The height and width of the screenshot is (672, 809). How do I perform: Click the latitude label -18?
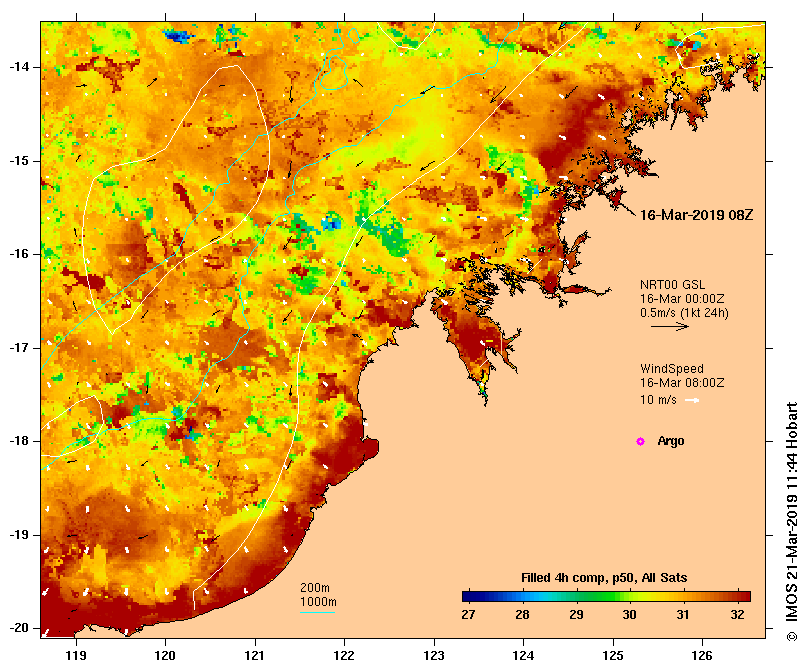pos(19,441)
